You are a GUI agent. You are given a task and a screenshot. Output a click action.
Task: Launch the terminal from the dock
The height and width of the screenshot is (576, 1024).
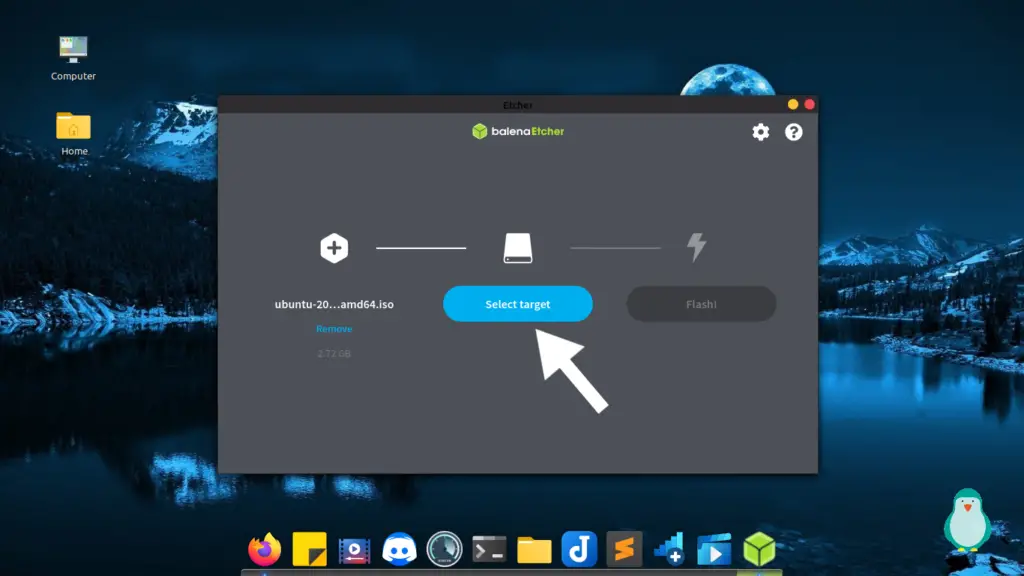489,549
